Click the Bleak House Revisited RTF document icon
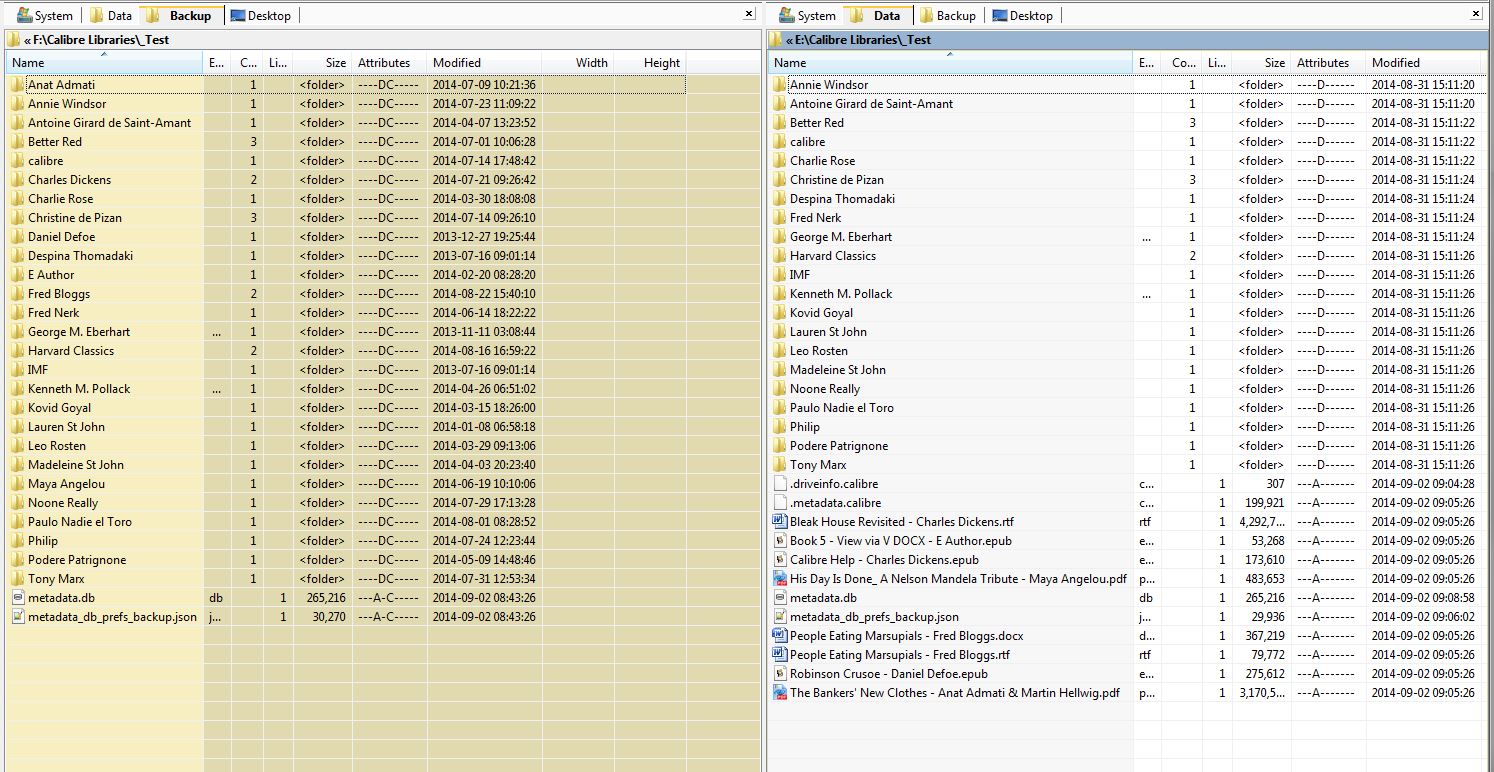Screen dimensions: 1494x772 (x=780, y=522)
